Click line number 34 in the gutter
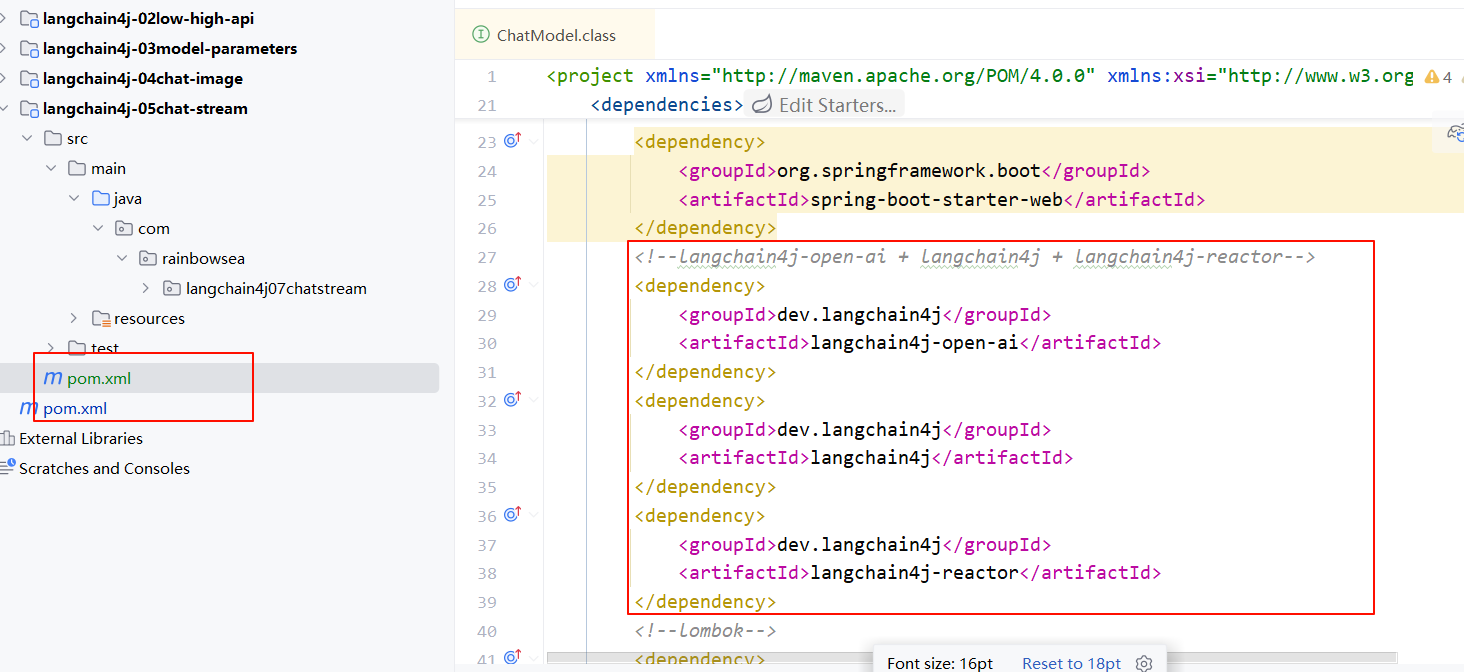1464x672 pixels. point(486,458)
